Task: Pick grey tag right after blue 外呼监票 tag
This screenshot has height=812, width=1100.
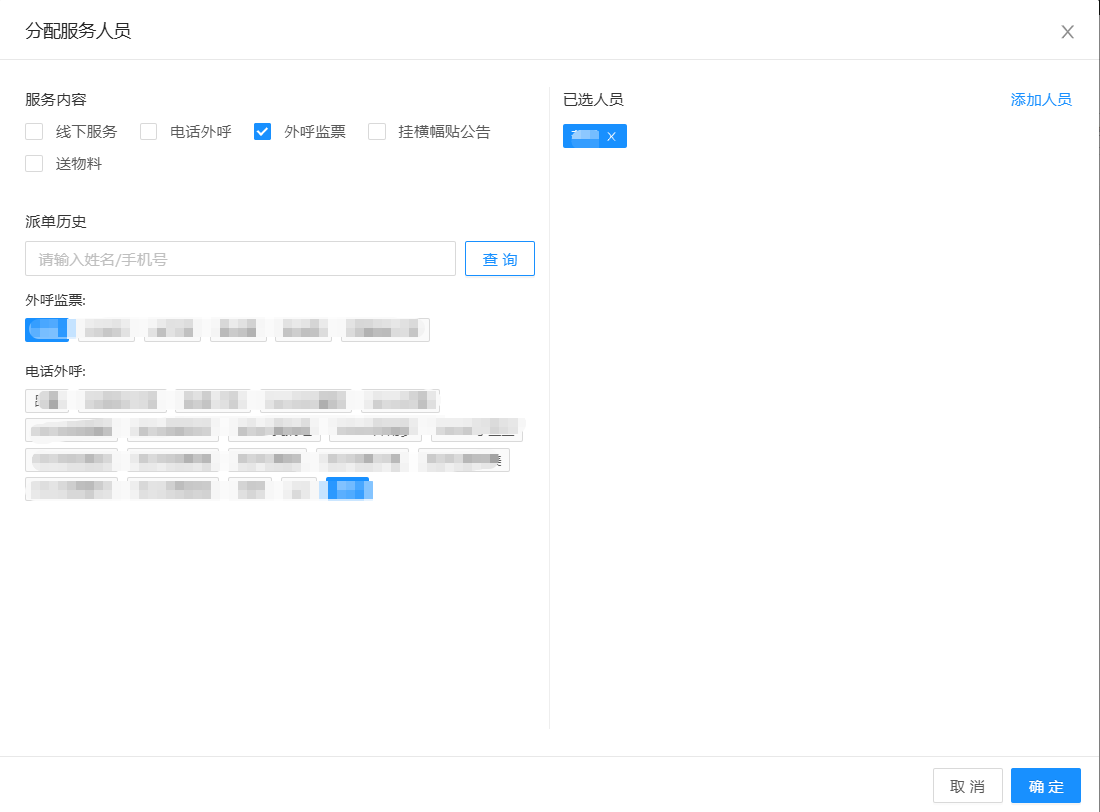Action: pyautogui.click(x=106, y=329)
